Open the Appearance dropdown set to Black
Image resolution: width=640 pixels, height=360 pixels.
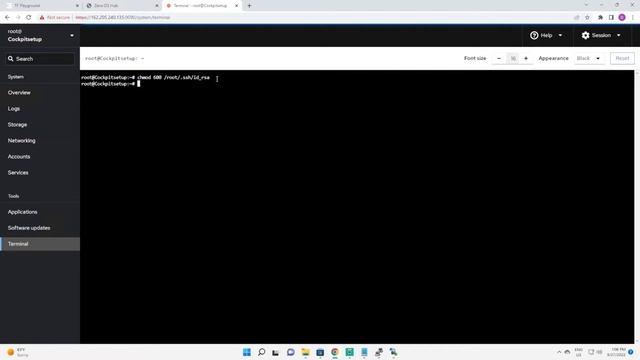click(588, 58)
